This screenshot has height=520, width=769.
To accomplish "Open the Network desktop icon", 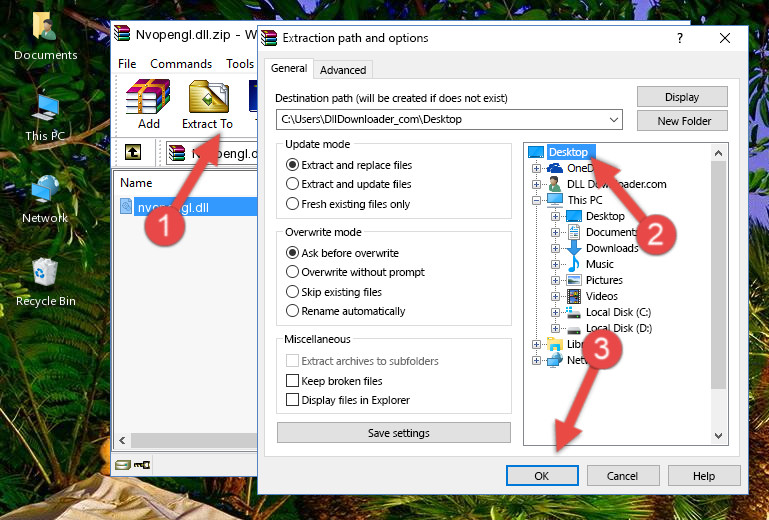I will point(45,189).
